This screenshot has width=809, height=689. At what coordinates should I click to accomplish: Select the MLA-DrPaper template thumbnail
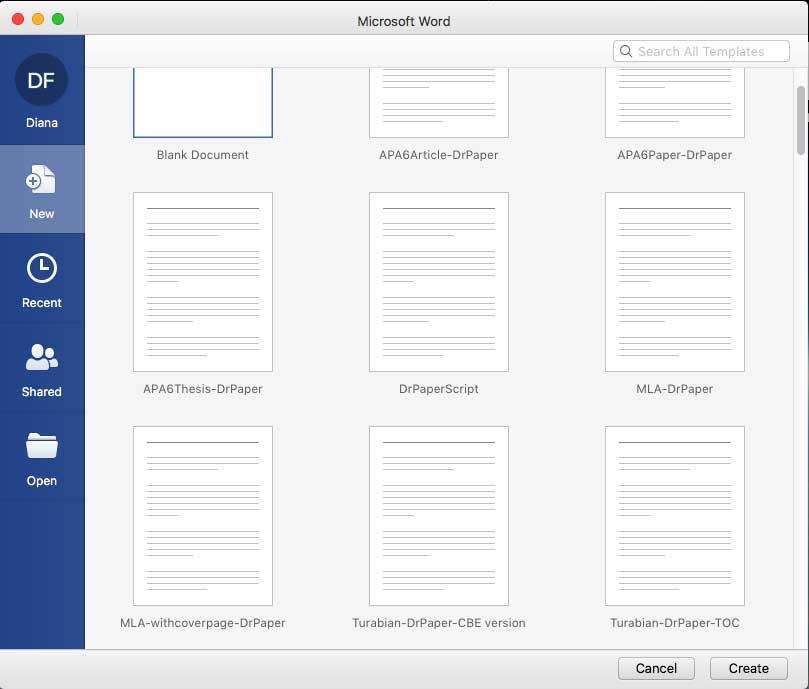pyautogui.click(x=674, y=282)
